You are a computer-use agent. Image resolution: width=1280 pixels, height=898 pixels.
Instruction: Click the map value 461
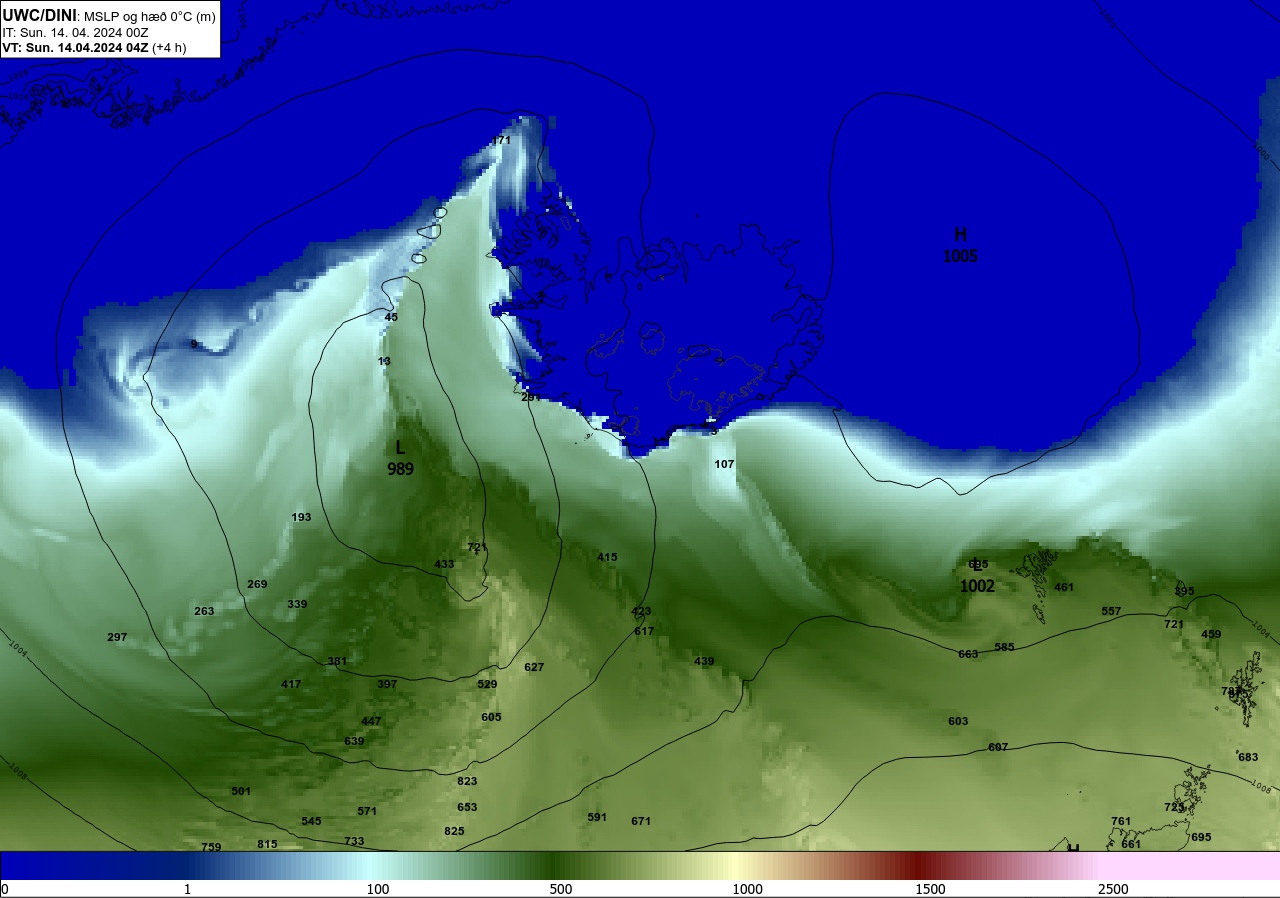pos(1064,587)
